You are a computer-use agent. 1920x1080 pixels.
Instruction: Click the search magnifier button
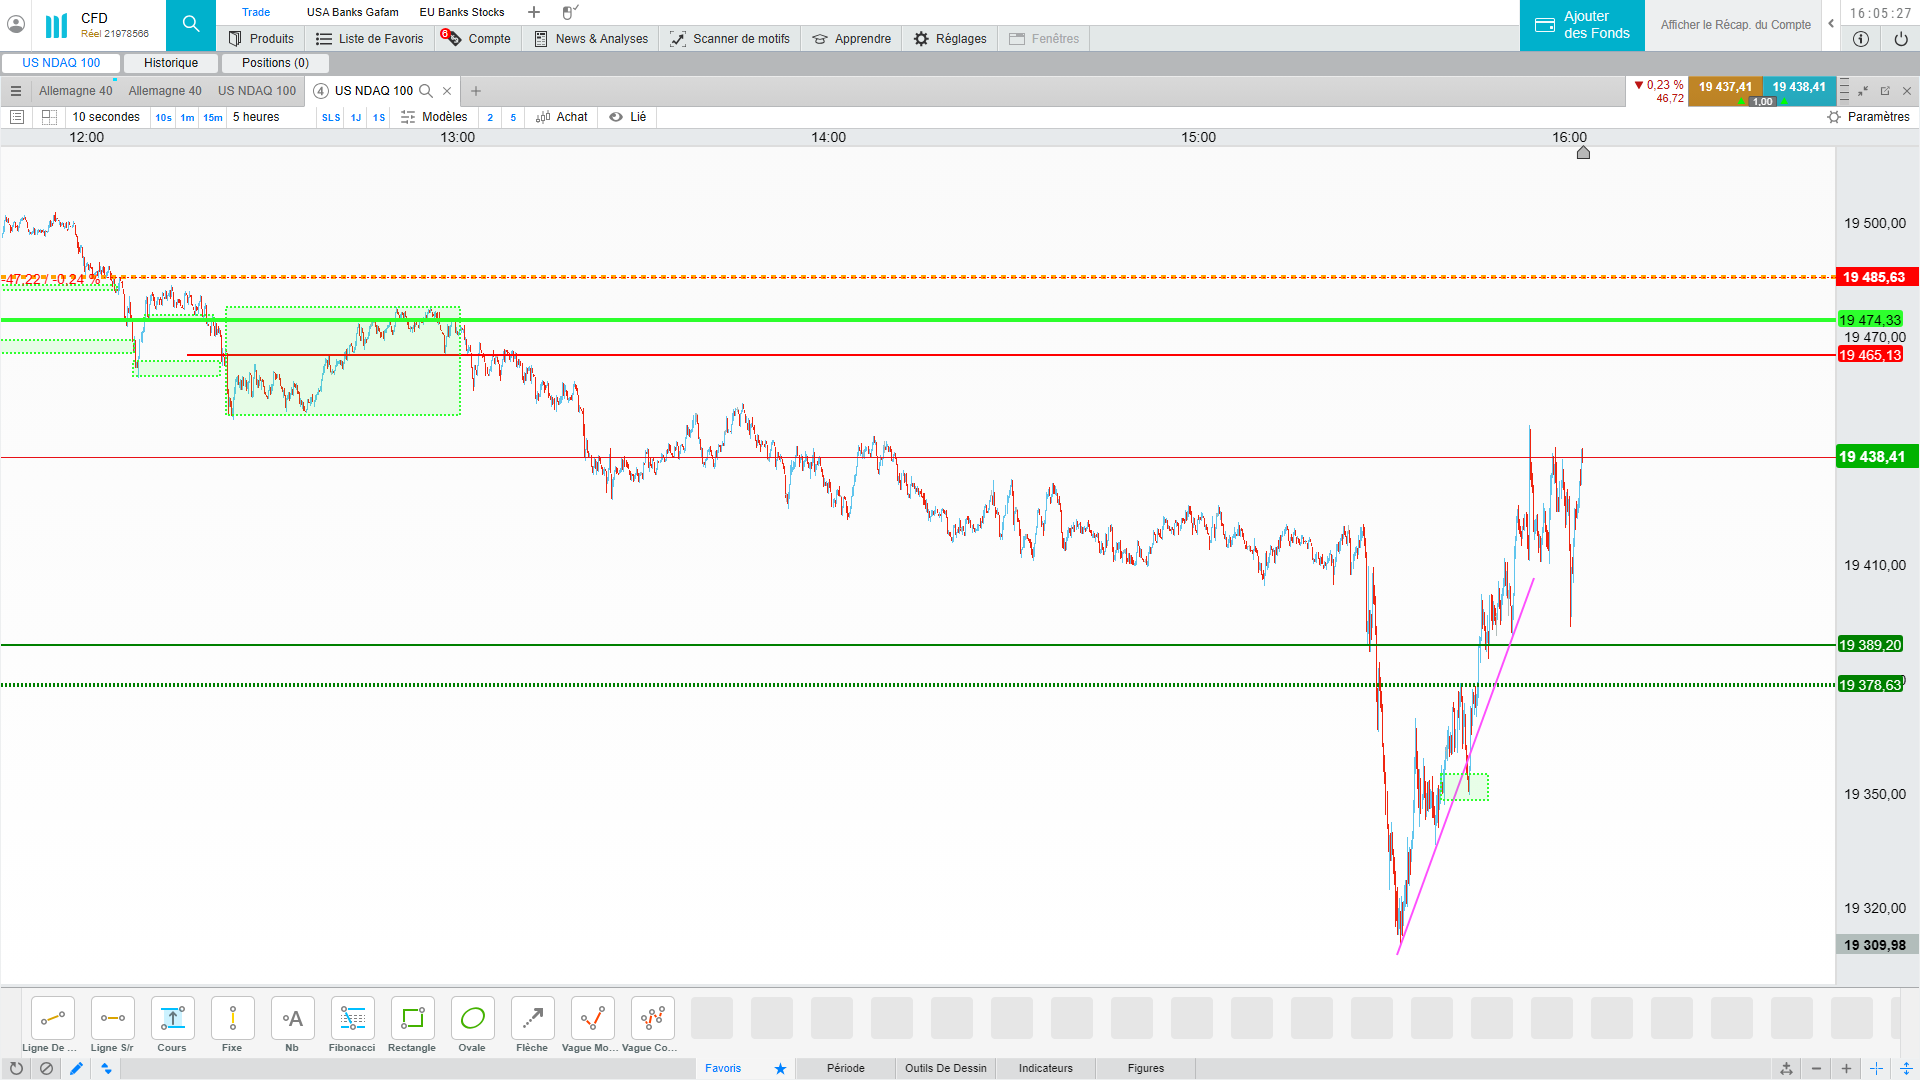point(191,25)
